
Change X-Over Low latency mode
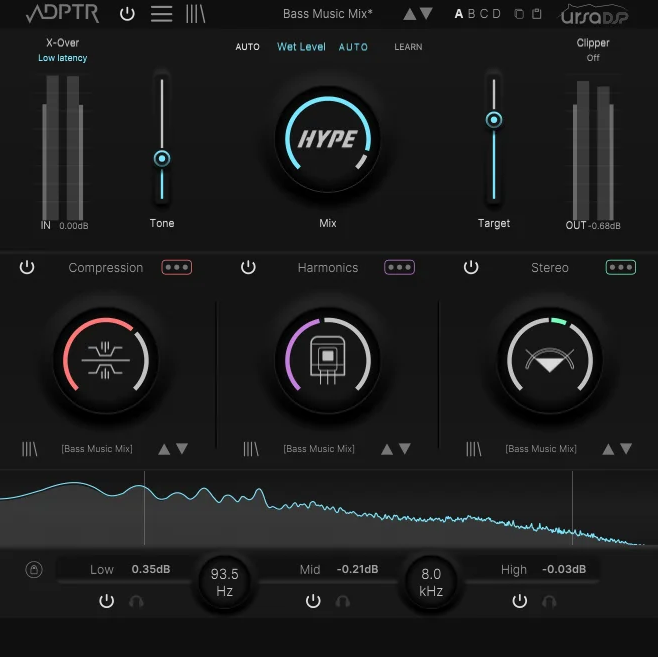click(63, 58)
